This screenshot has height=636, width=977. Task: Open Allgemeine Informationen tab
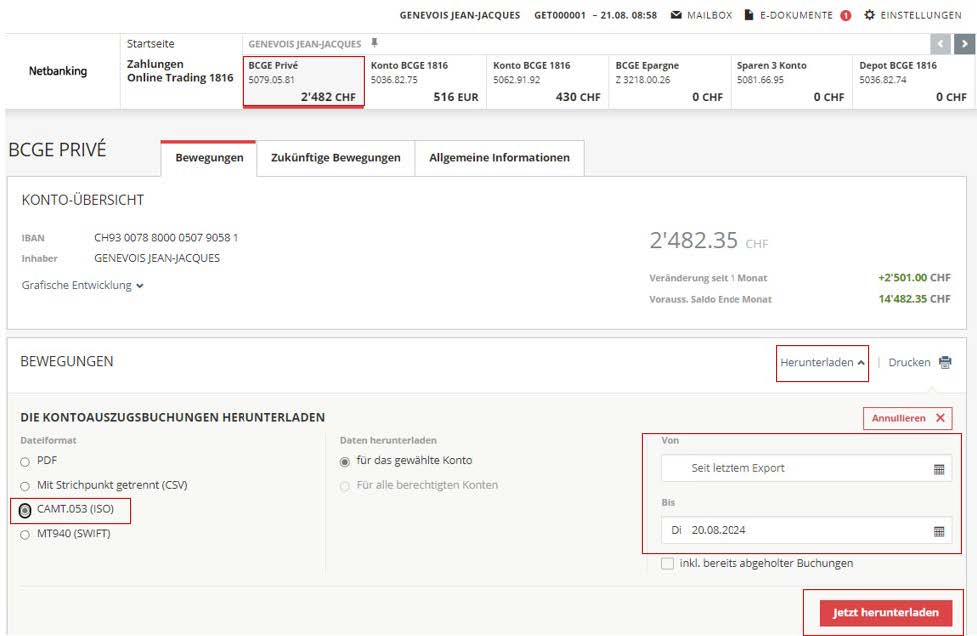(499, 158)
